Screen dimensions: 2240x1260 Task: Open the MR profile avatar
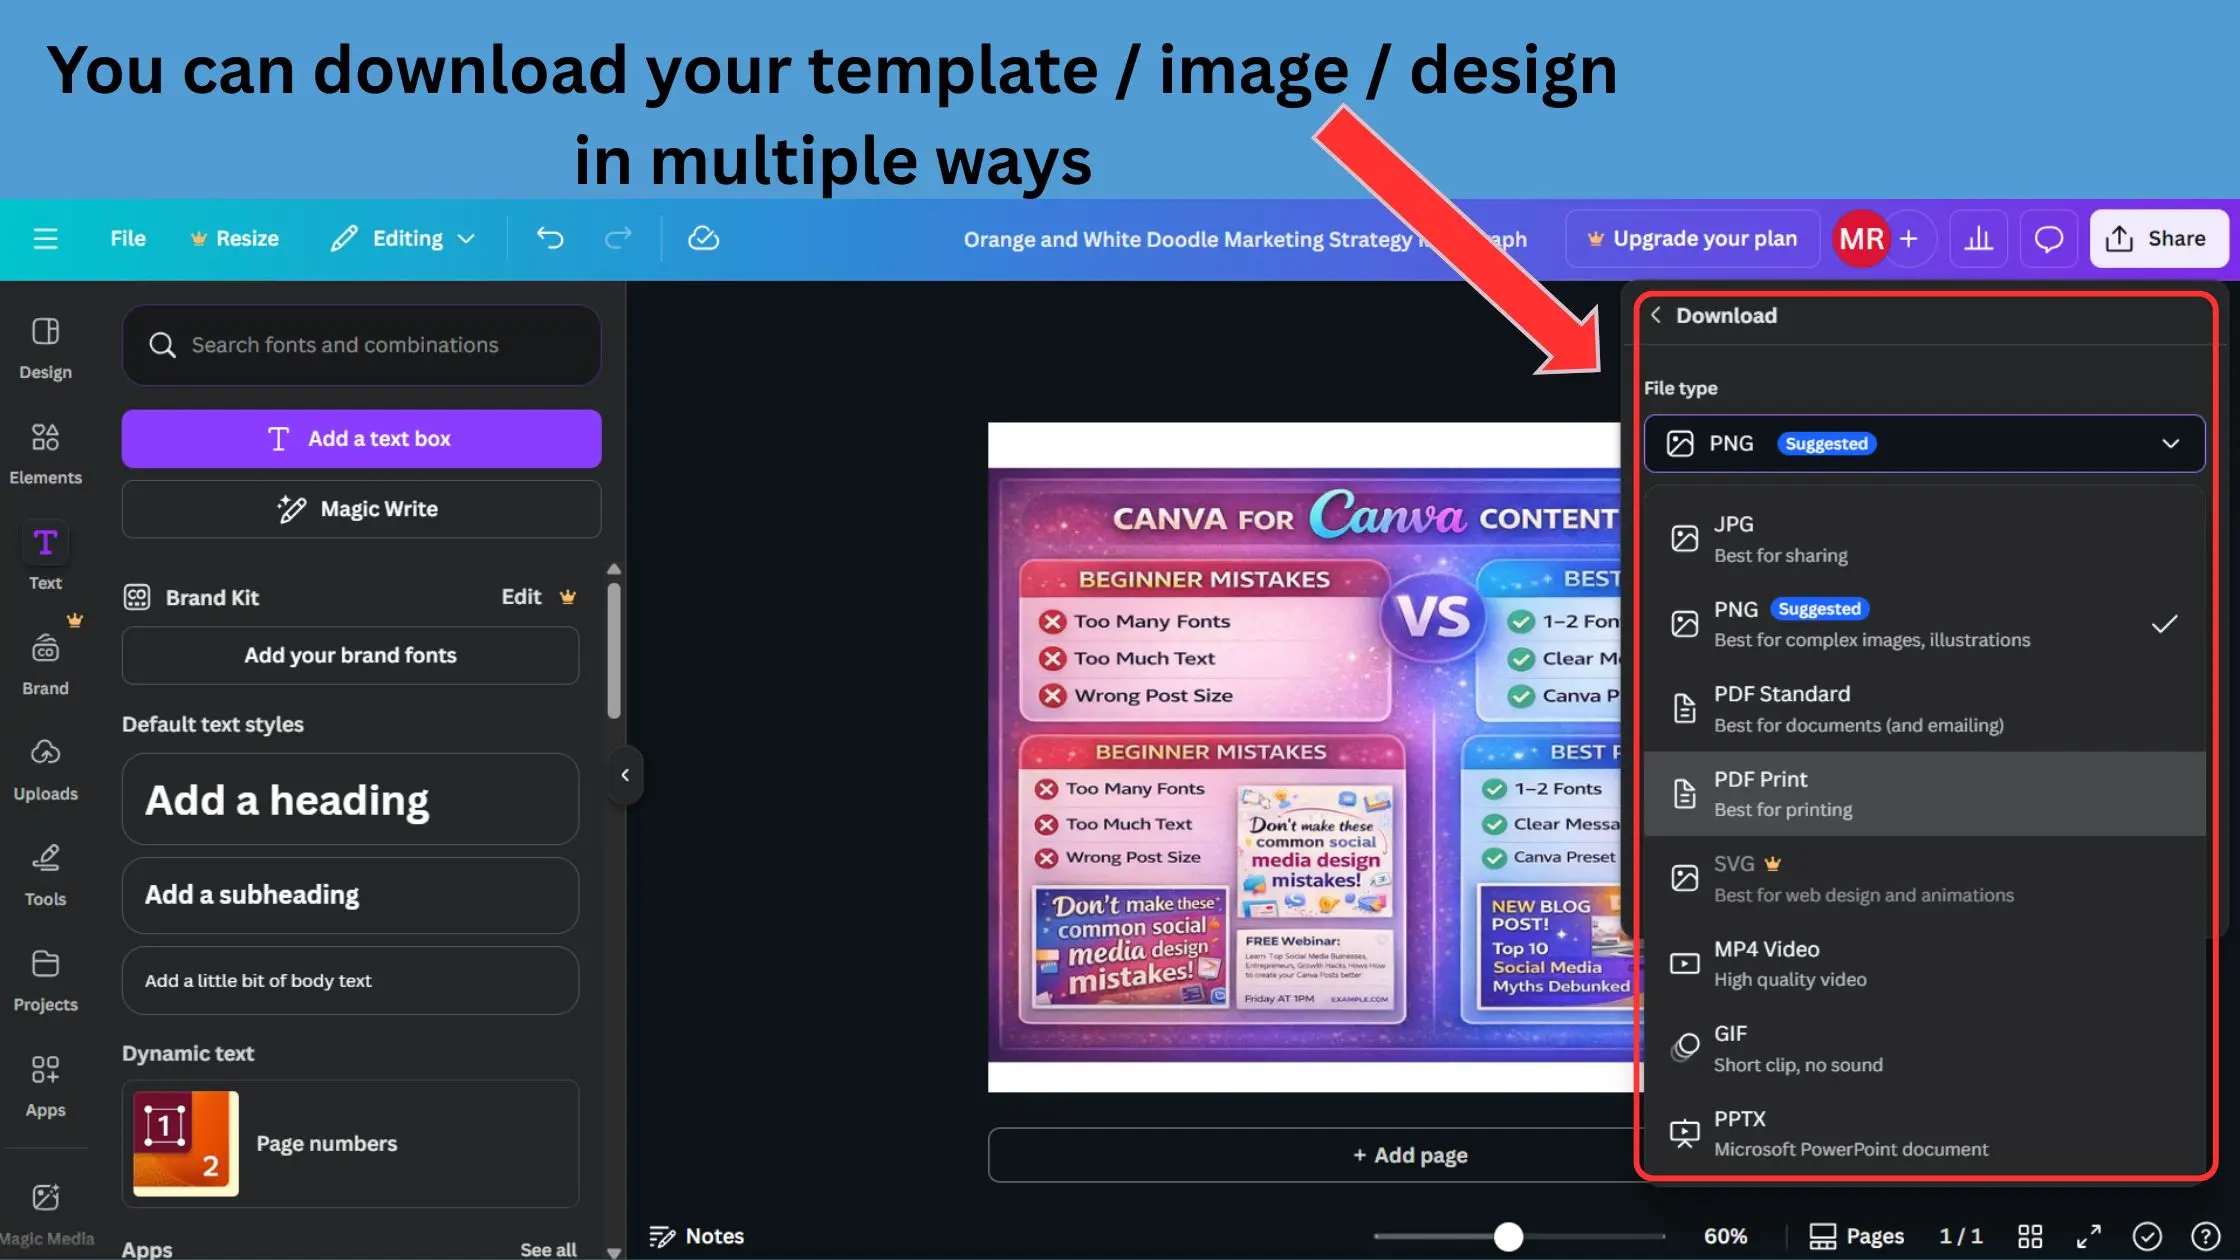click(1861, 239)
